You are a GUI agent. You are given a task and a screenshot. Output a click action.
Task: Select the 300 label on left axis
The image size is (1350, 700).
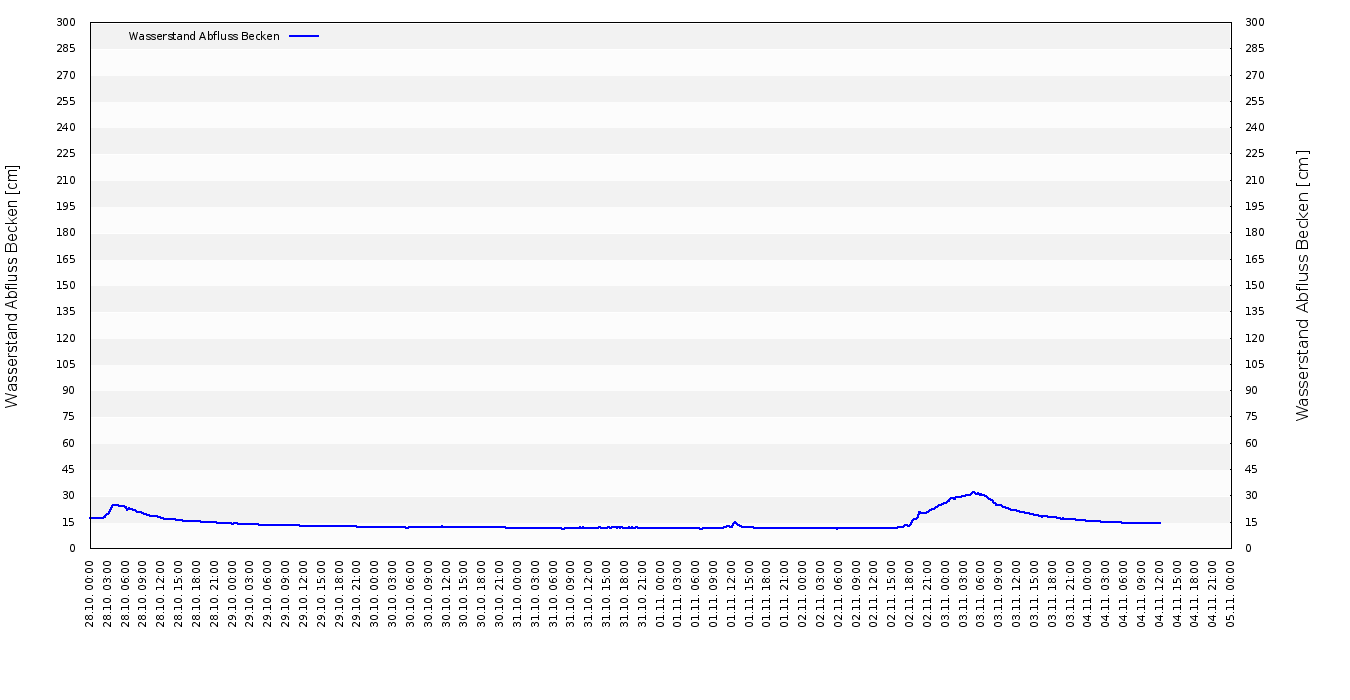click(66, 23)
